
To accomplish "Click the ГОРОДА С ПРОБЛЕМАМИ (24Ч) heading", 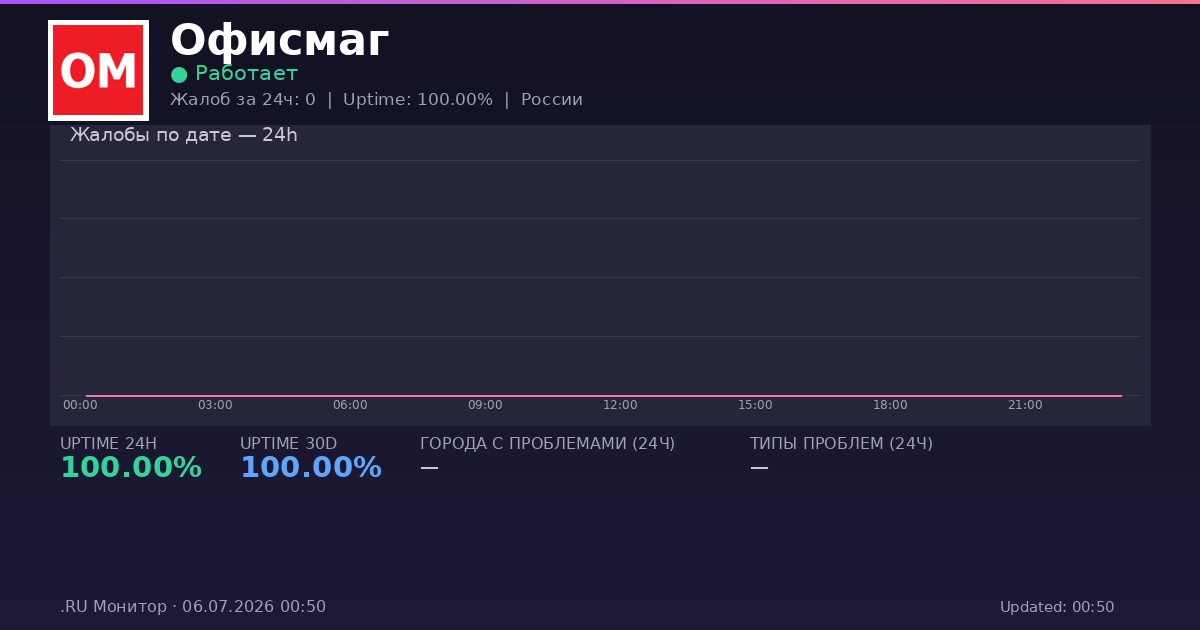I will point(547,444).
